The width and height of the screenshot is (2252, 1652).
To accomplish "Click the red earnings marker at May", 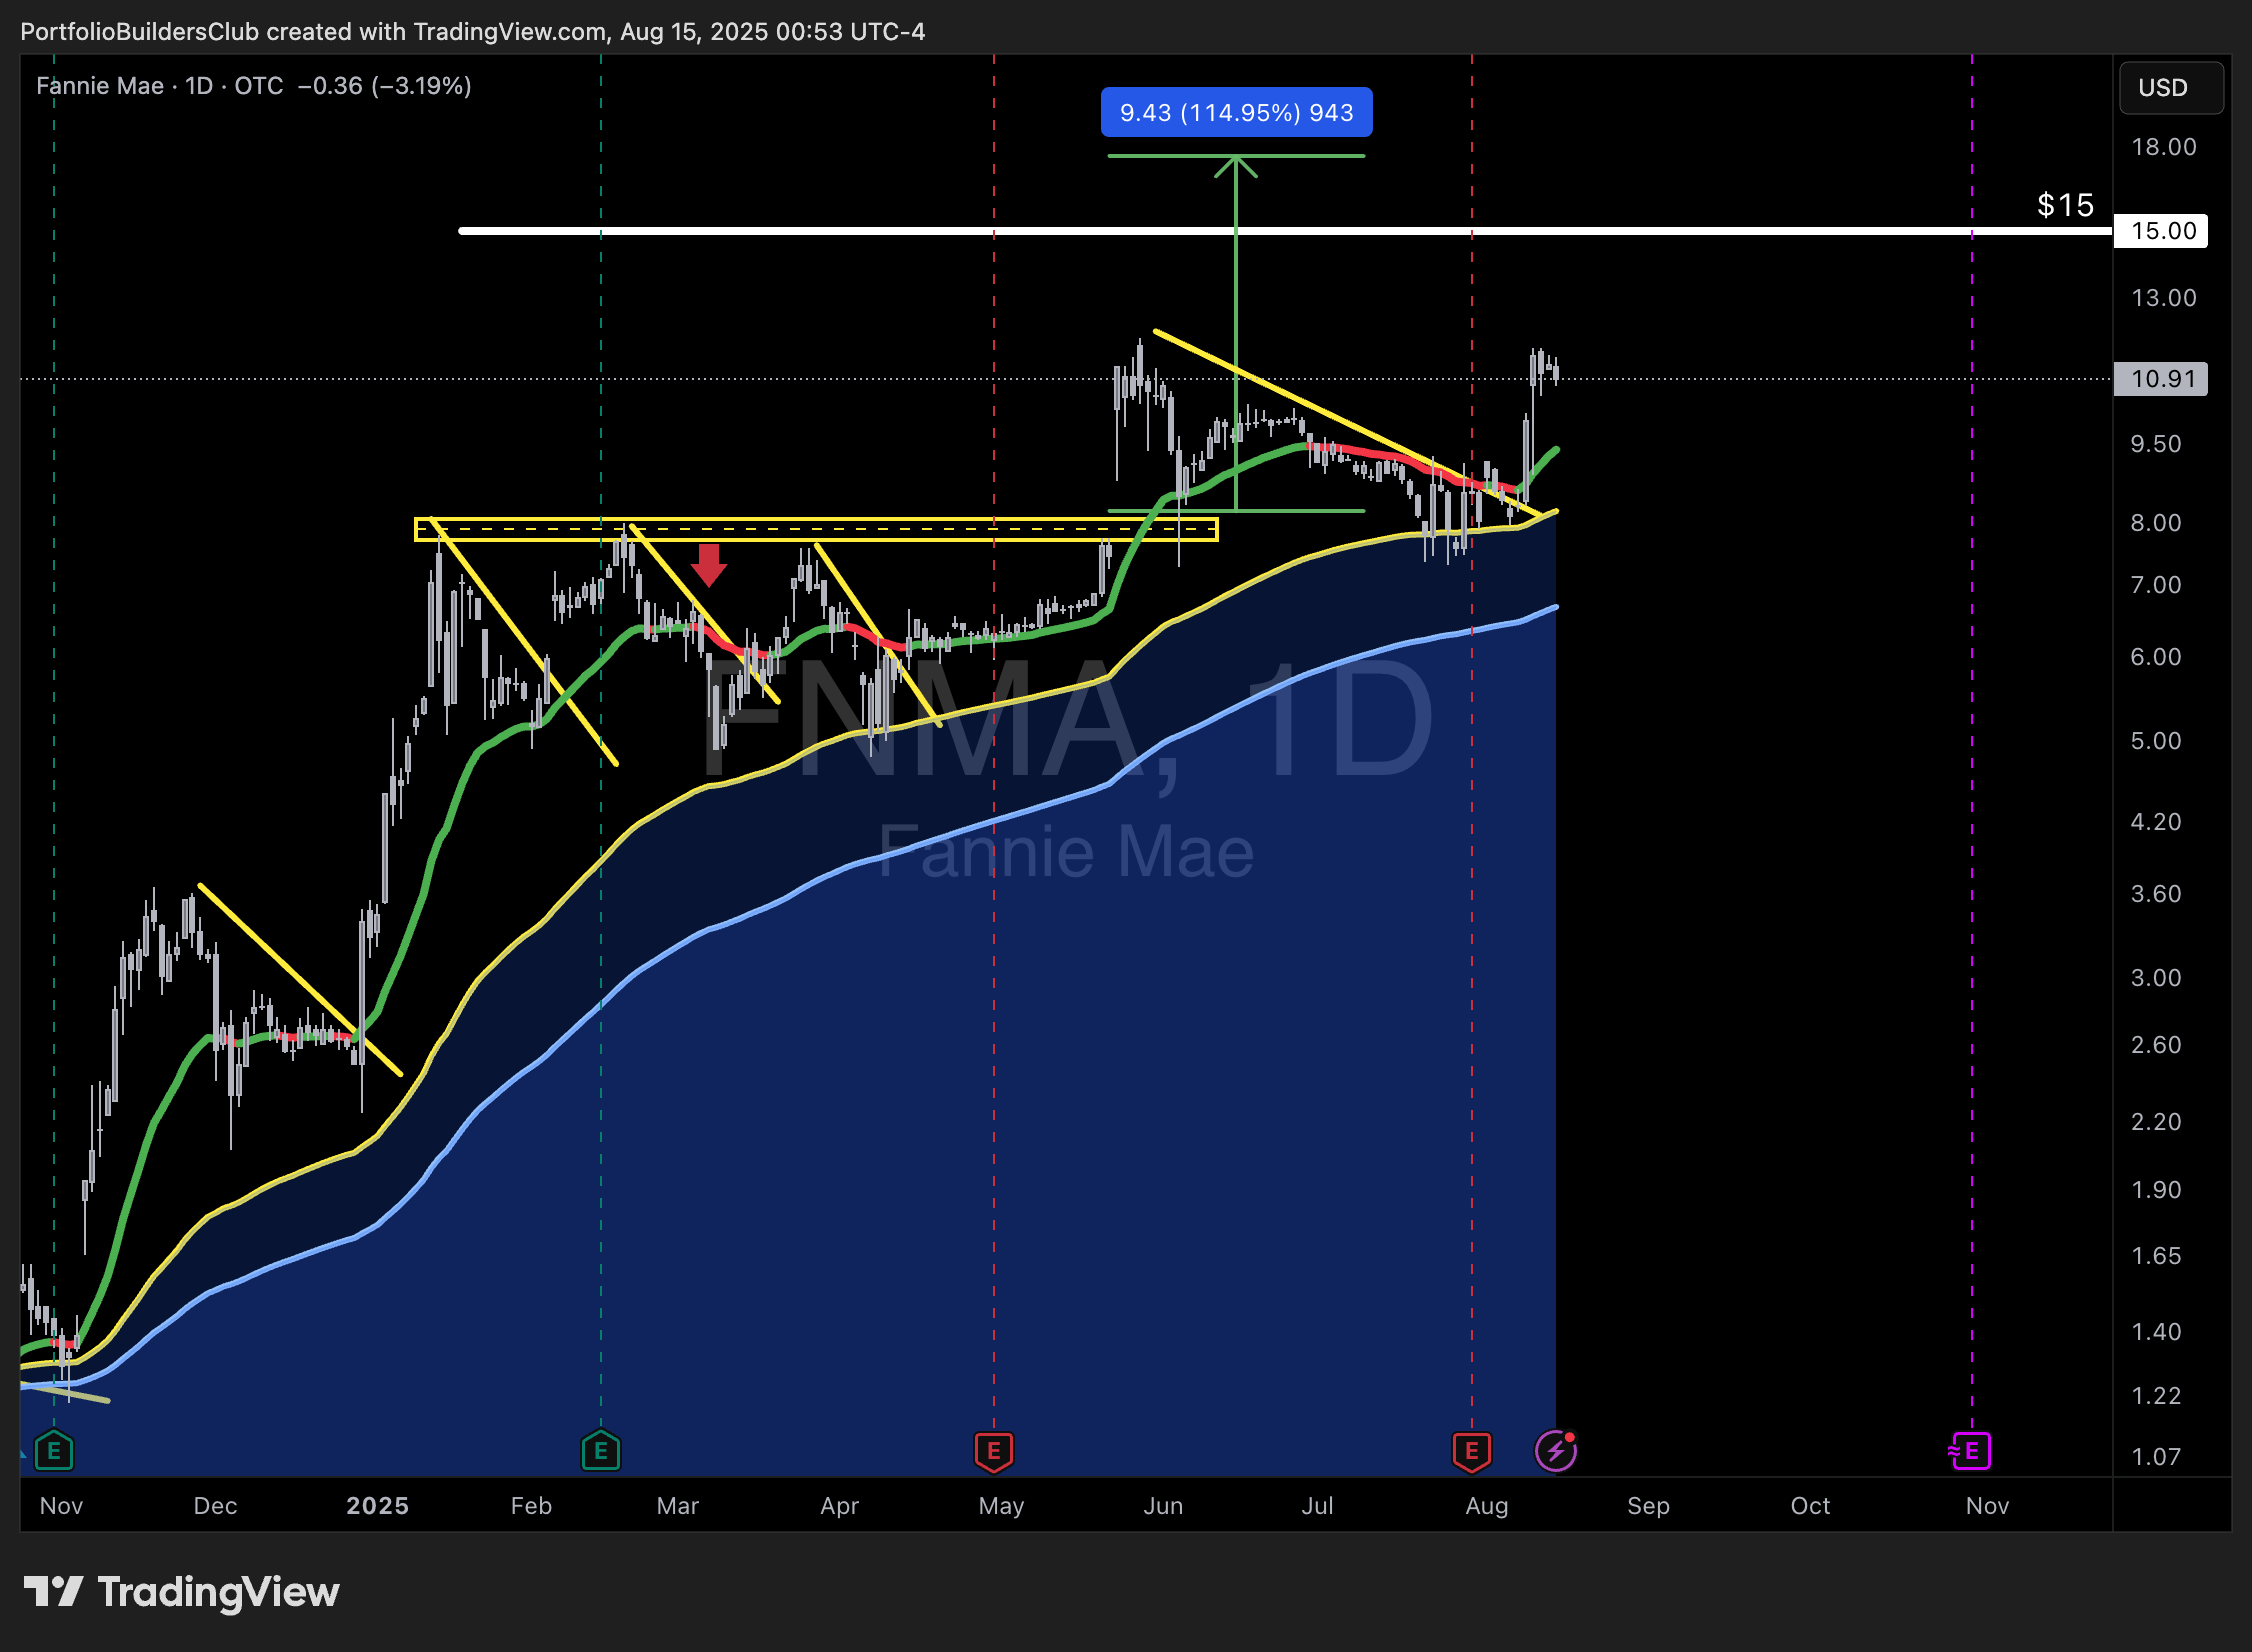I will pyautogui.click(x=994, y=1452).
